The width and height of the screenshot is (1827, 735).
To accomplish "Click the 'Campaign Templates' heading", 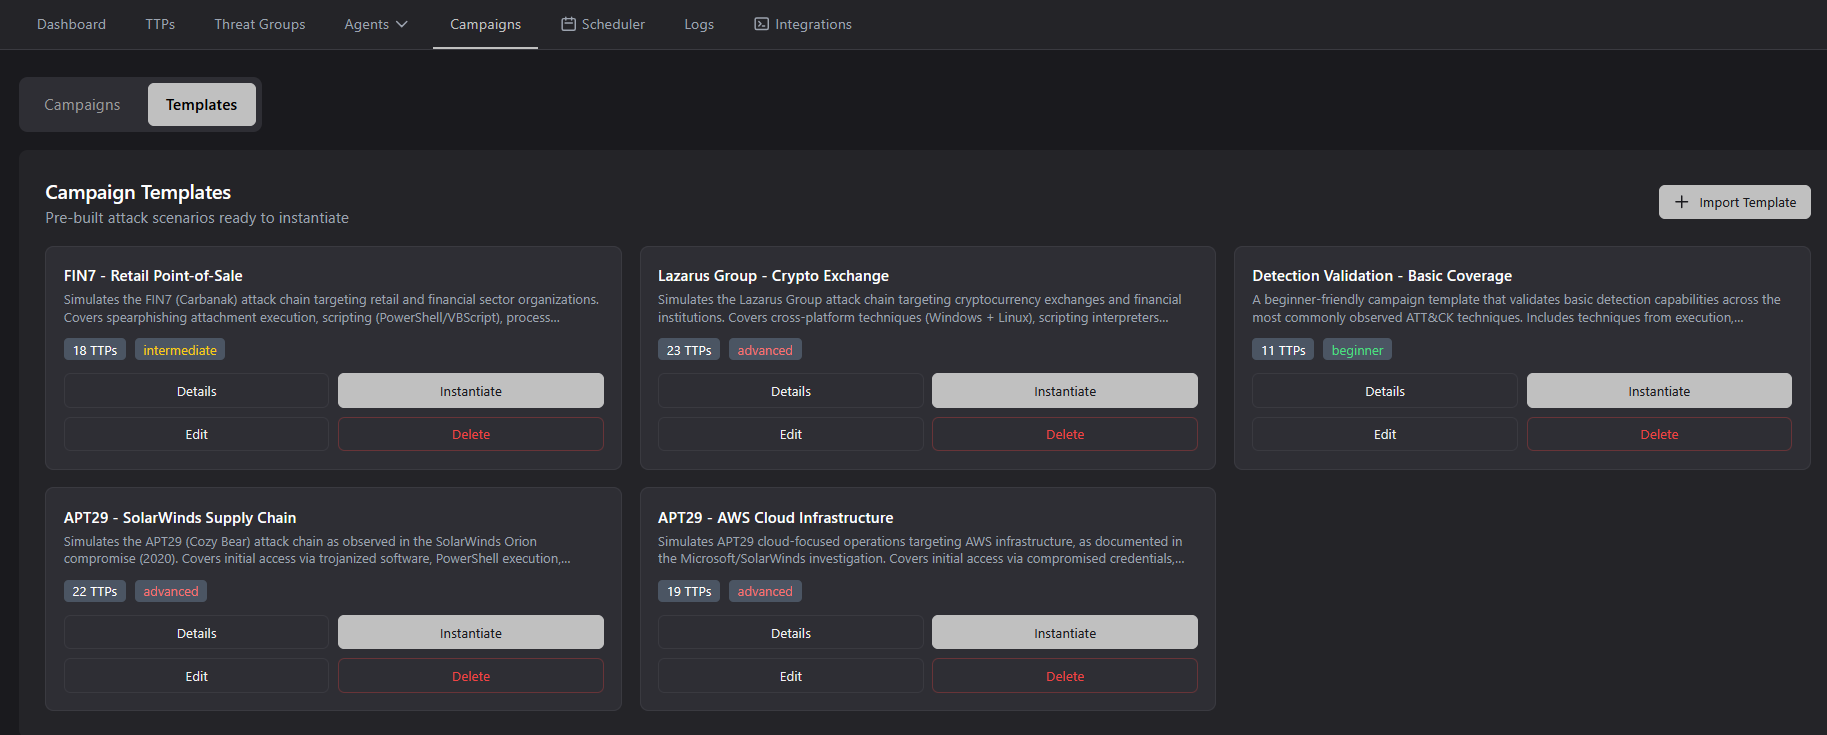I will tap(138, 192).
